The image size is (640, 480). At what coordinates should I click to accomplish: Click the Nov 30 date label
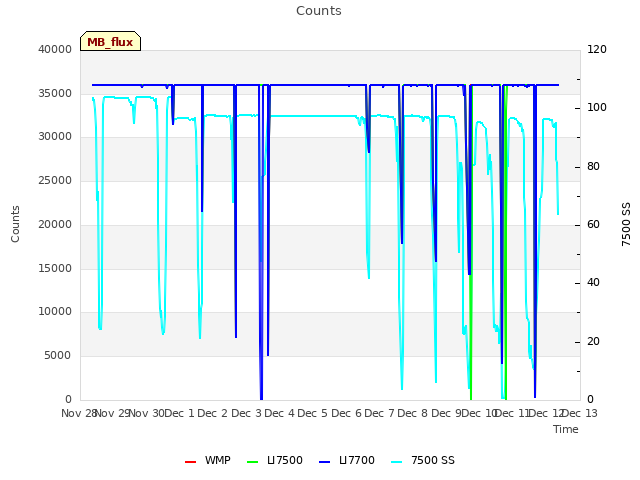[x=146, y=413]
